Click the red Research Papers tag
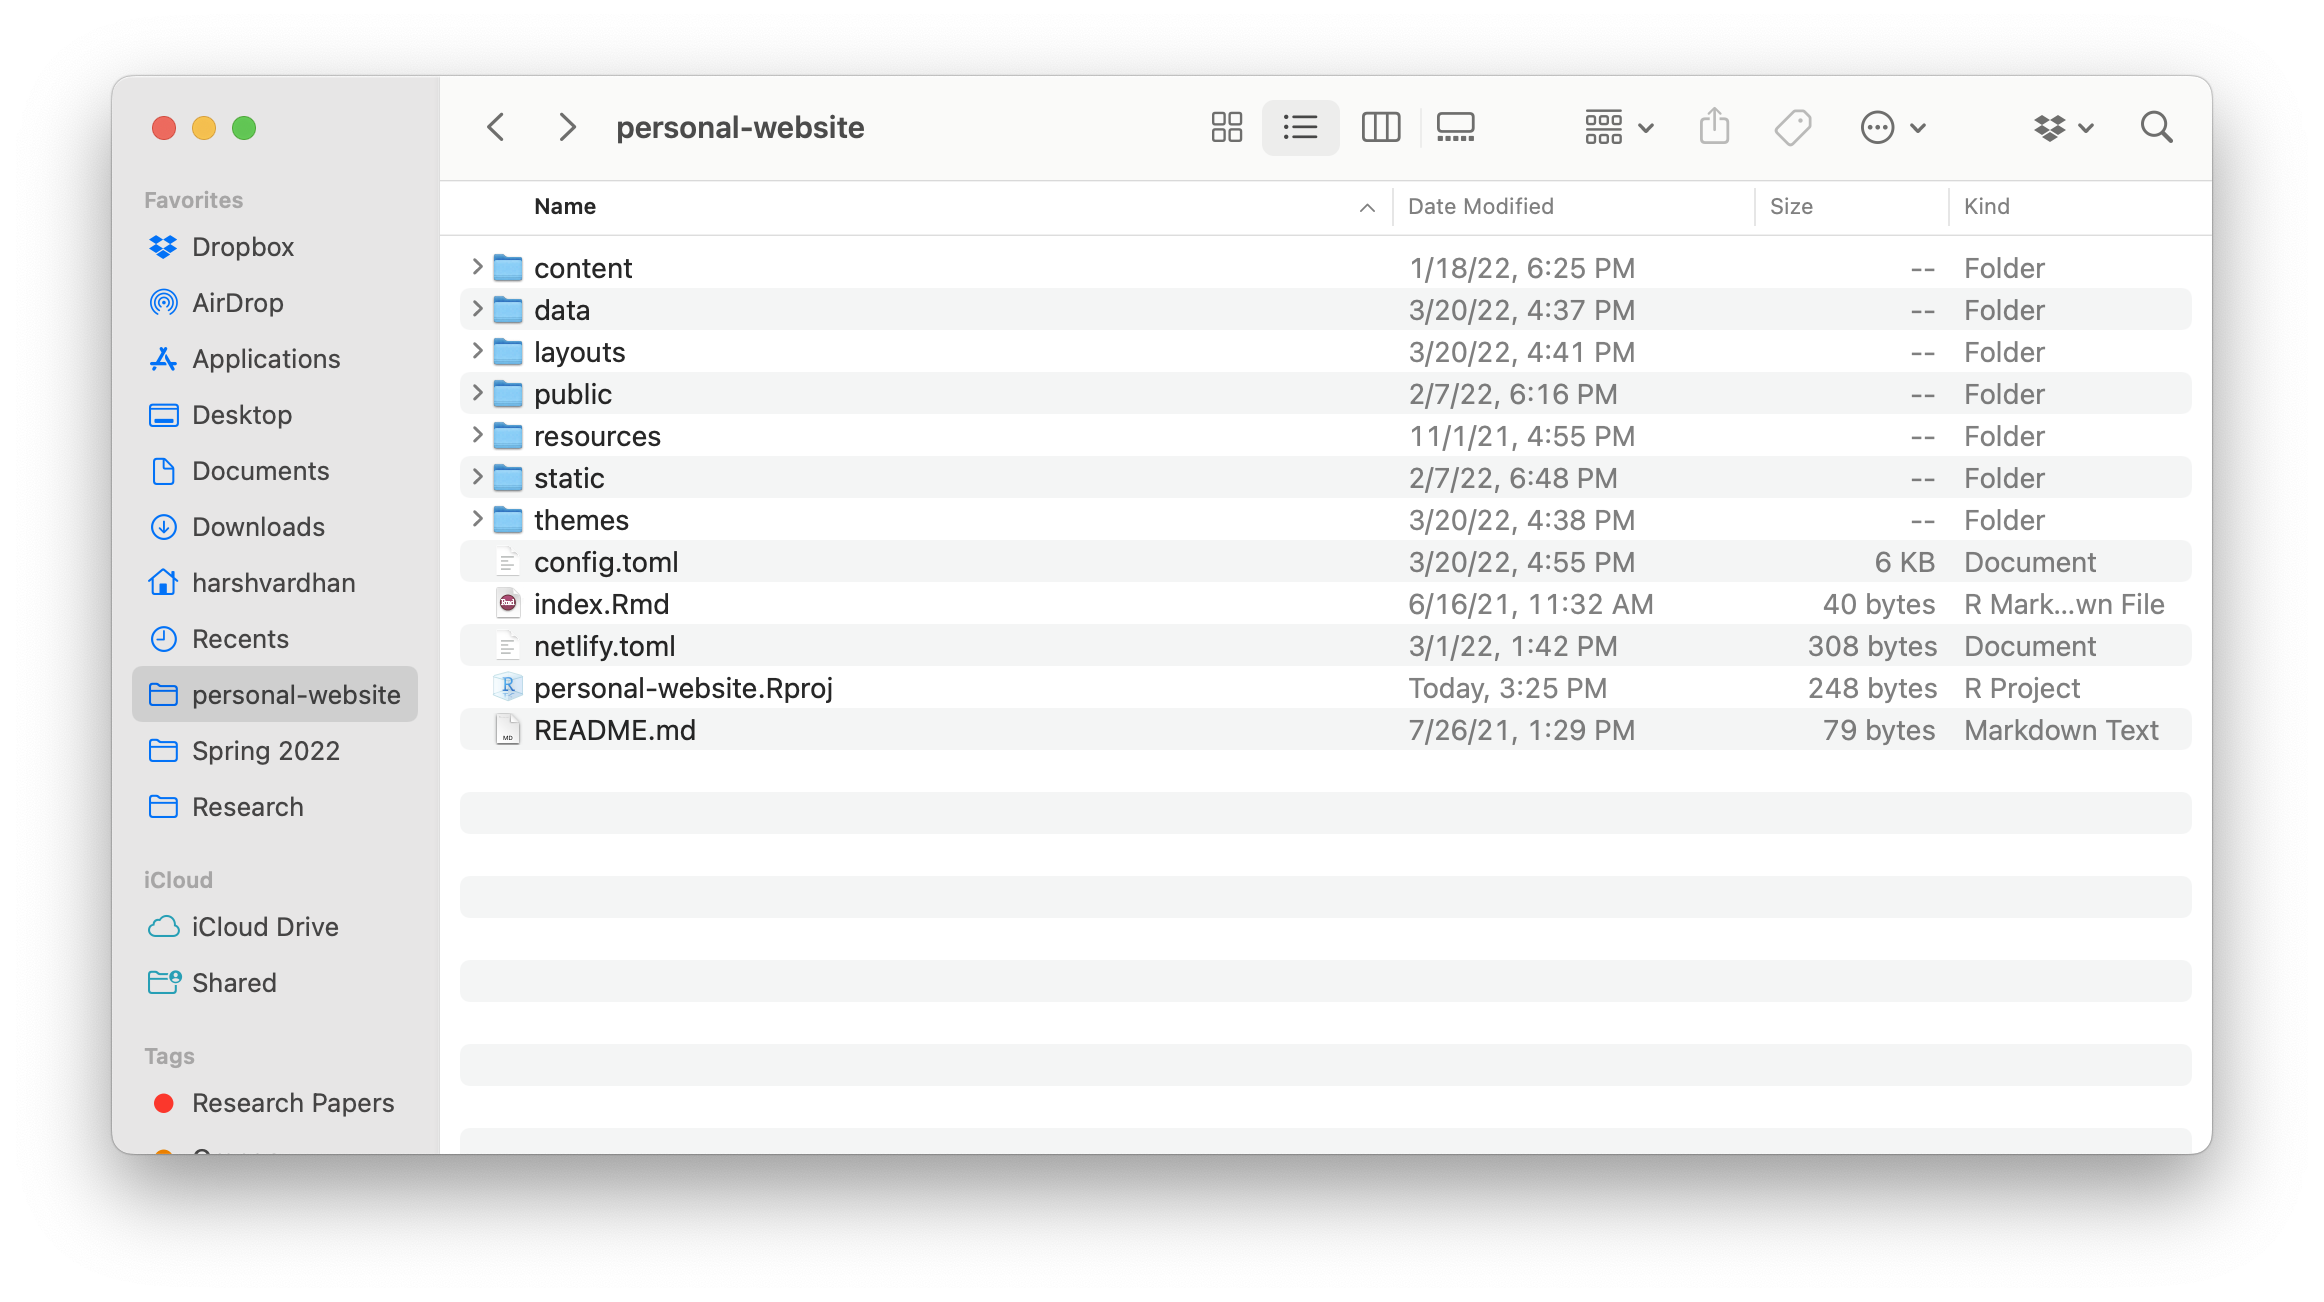Screen dimensions: 2324x1302 point(292,1103)
